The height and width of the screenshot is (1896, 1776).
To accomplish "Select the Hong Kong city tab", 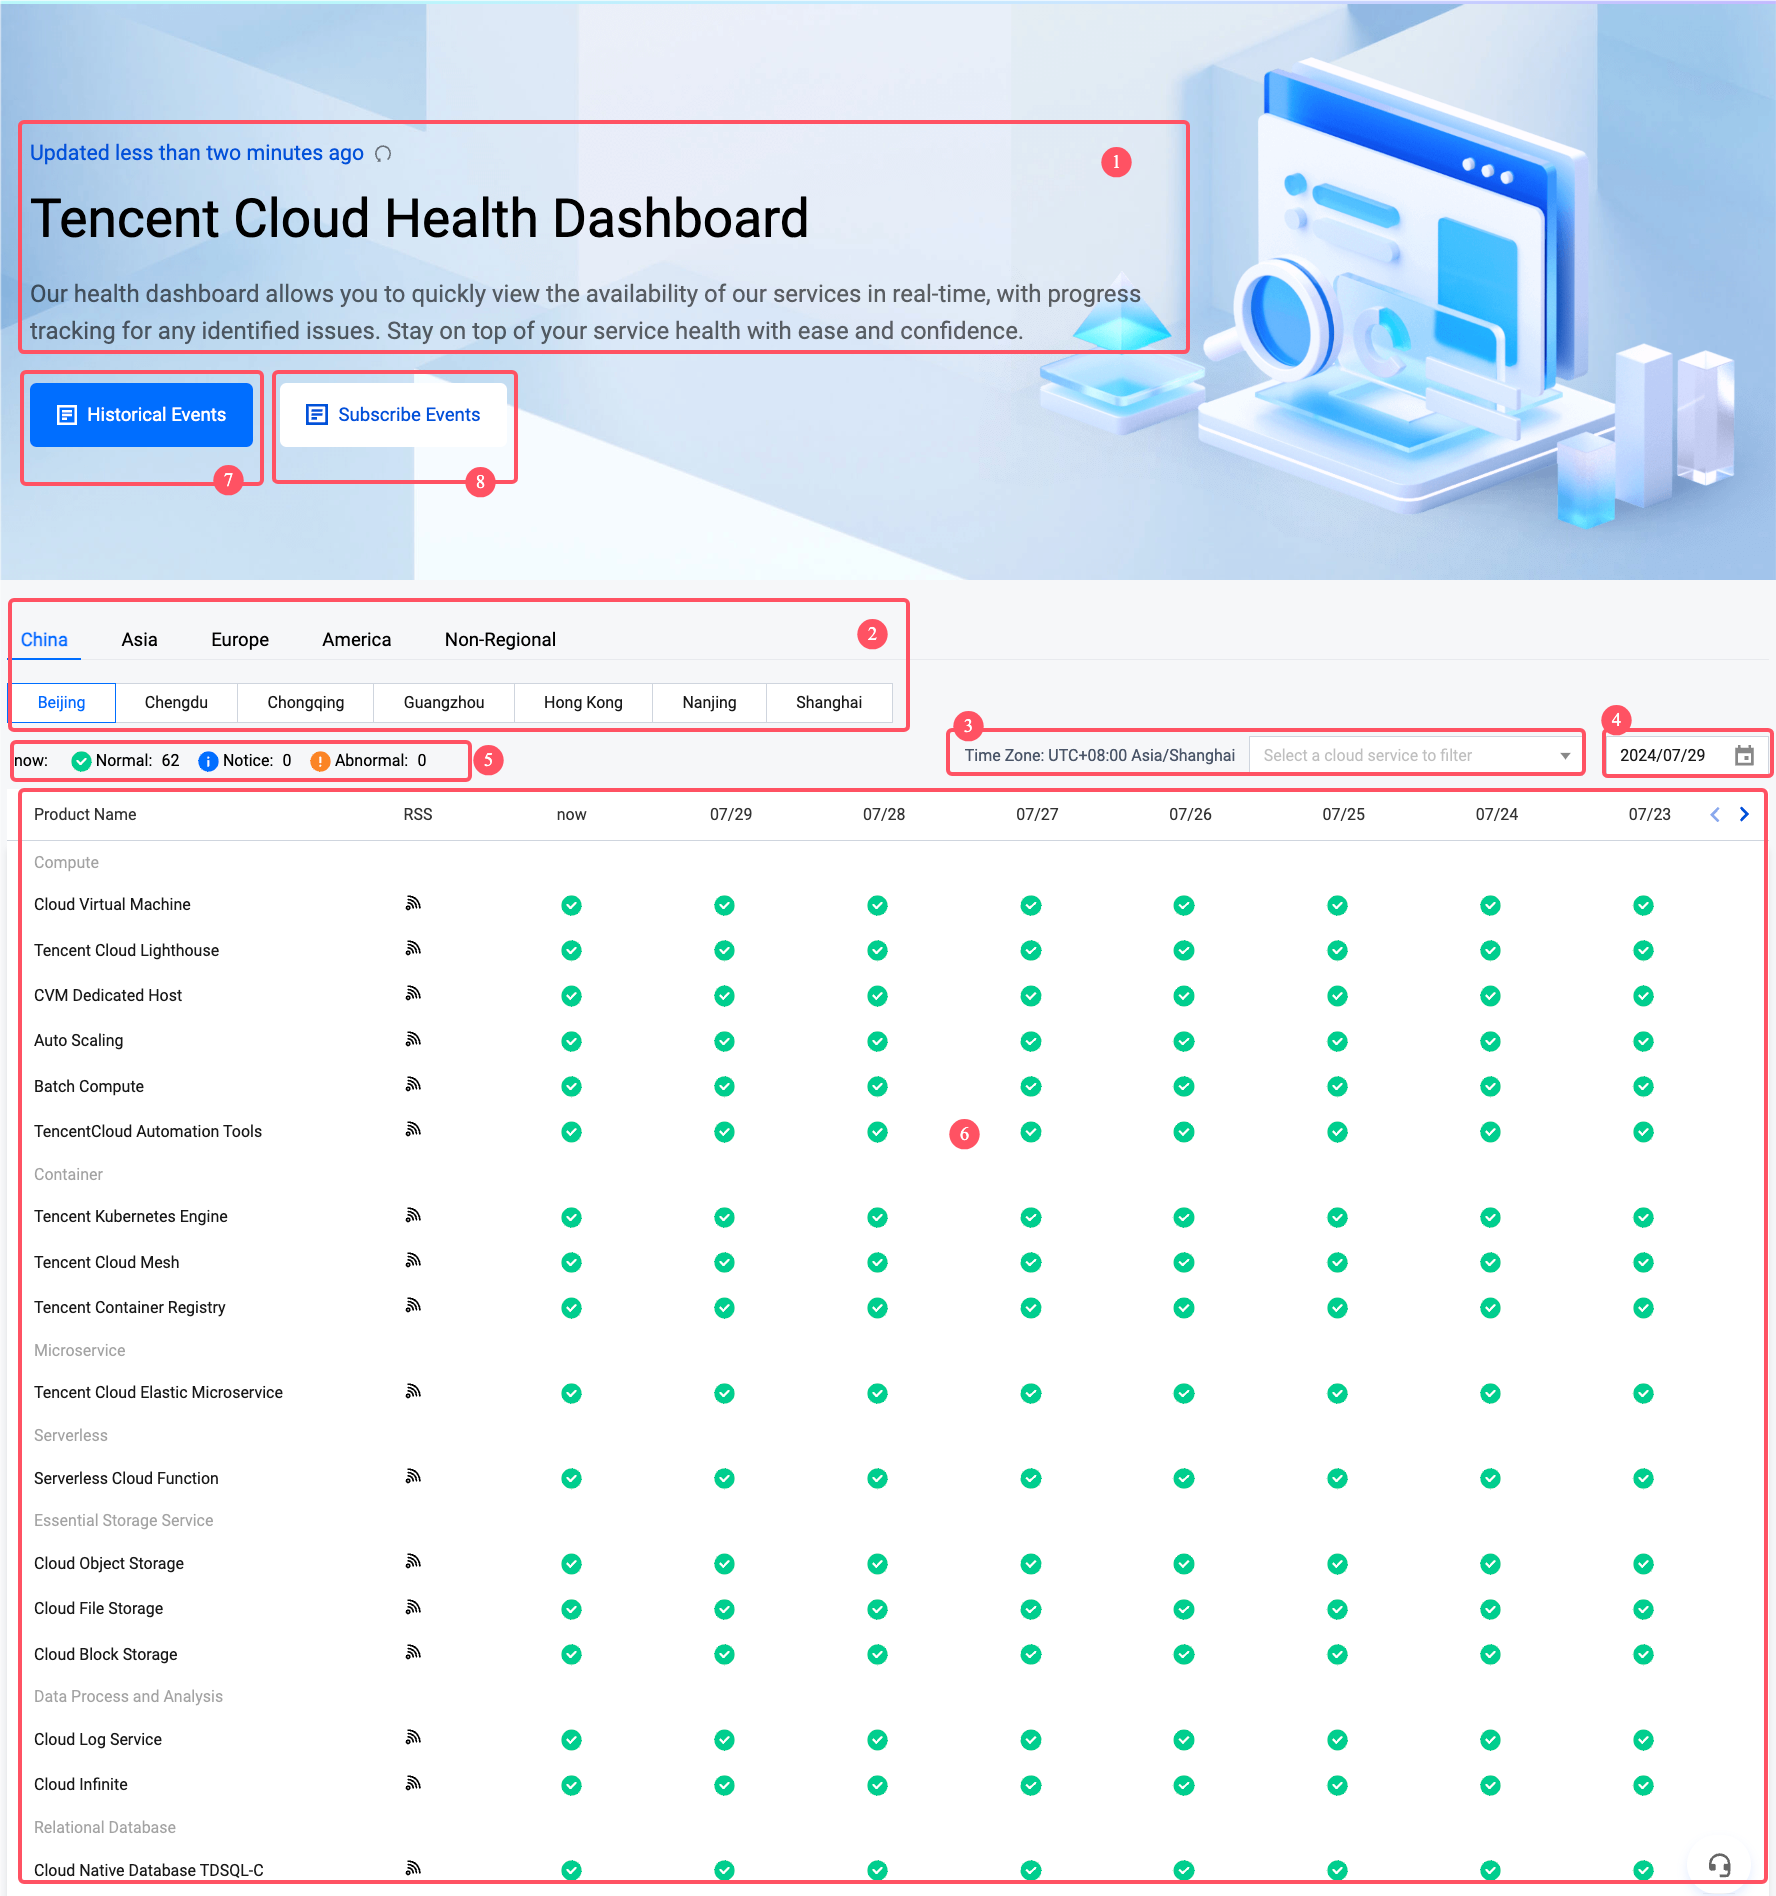I will tap(583, 703).
